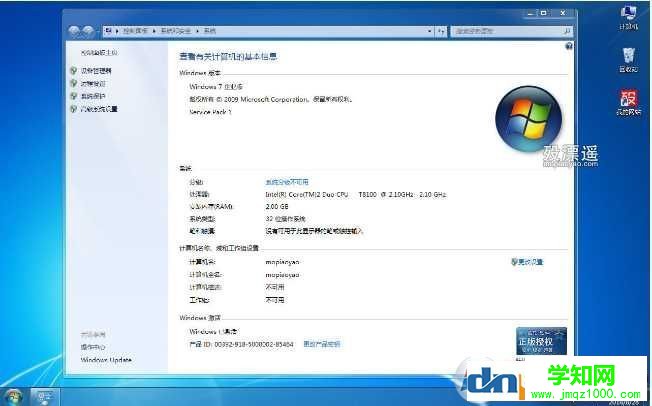Click the Windows 7 logo orb image

(x=529, y=119)
